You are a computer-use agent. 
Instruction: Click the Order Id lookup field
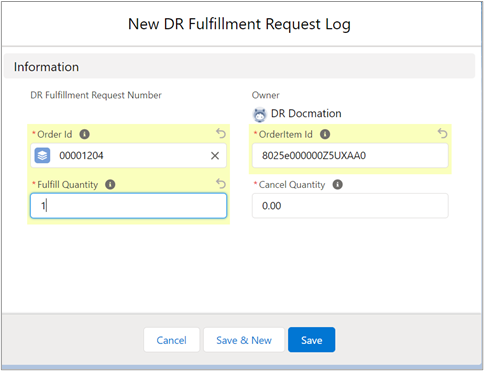[x=128, y=156]
